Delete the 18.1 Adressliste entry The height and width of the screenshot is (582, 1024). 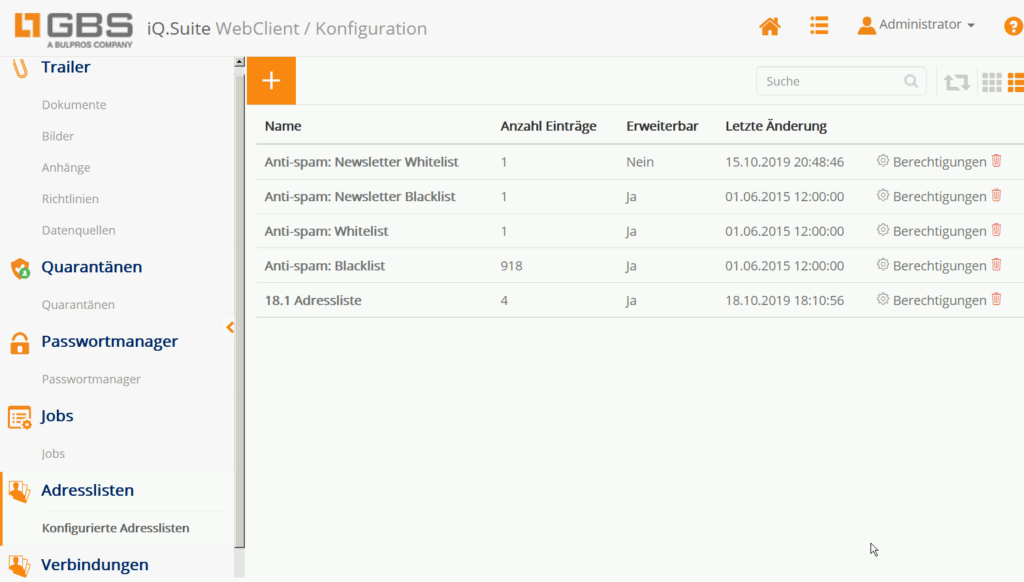[x=996, y=299]
